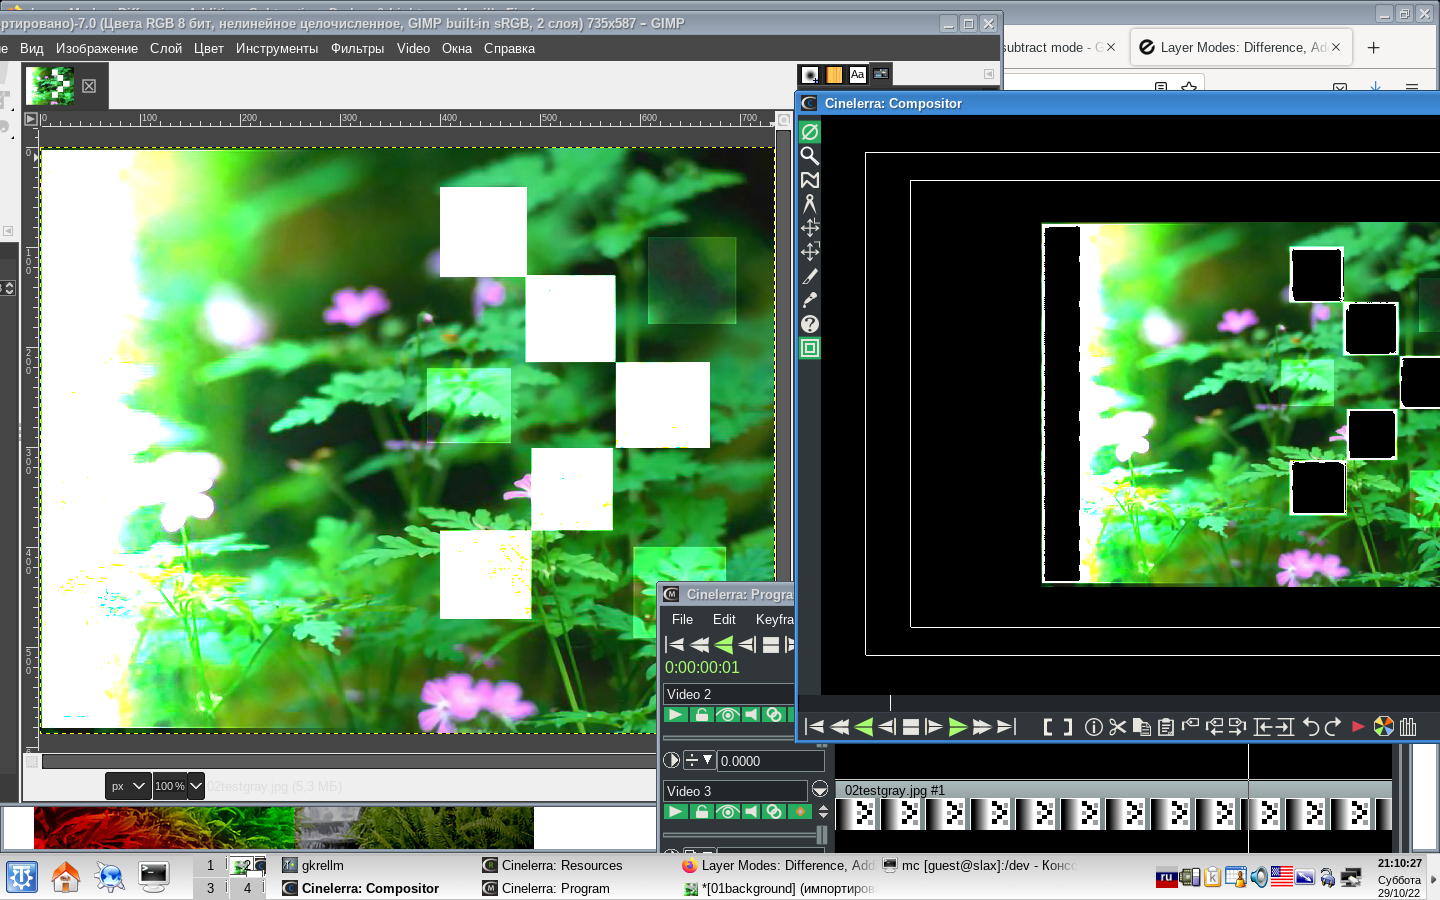The width and height of the screenshot is (1440, 900).
Task: Select the edit mask tool in Compositor
Action: tap(810, 180)
